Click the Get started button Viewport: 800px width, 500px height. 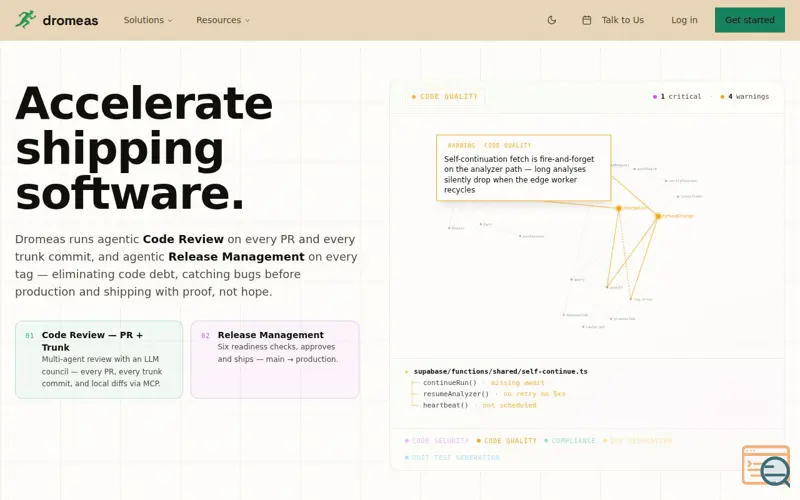749,20
